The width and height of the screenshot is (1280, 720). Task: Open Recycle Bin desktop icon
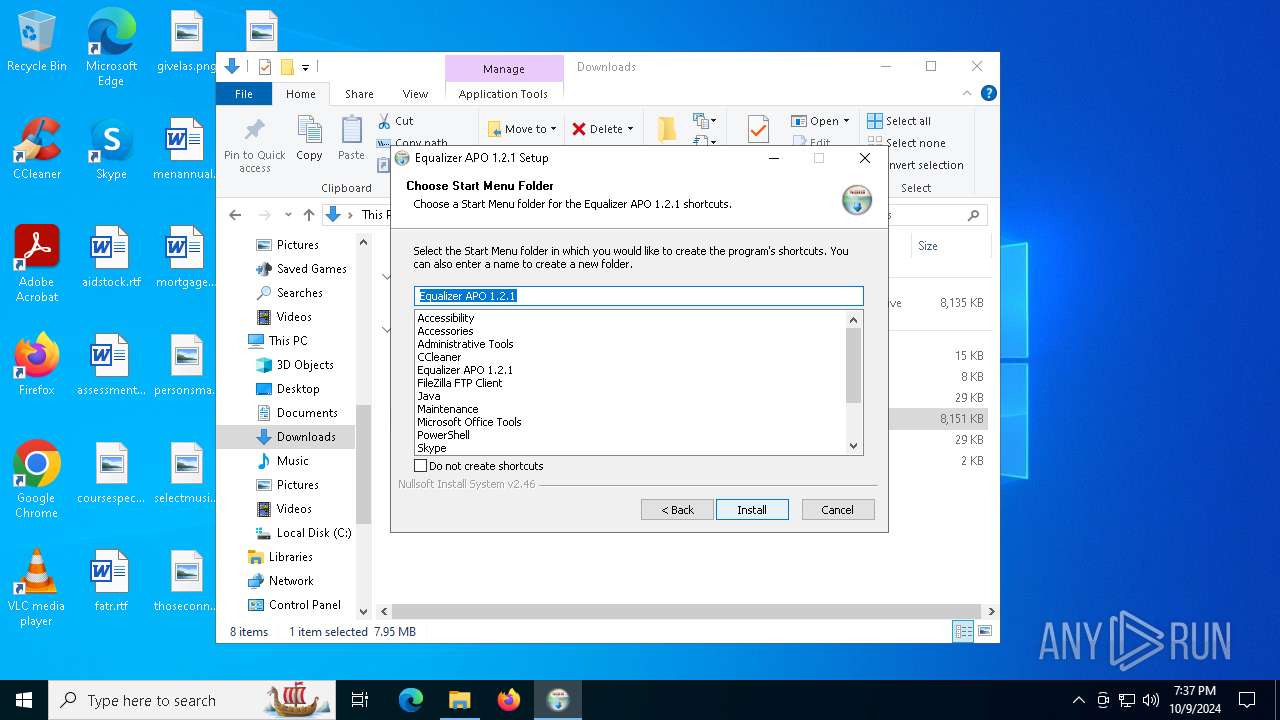tap(37, 41)
